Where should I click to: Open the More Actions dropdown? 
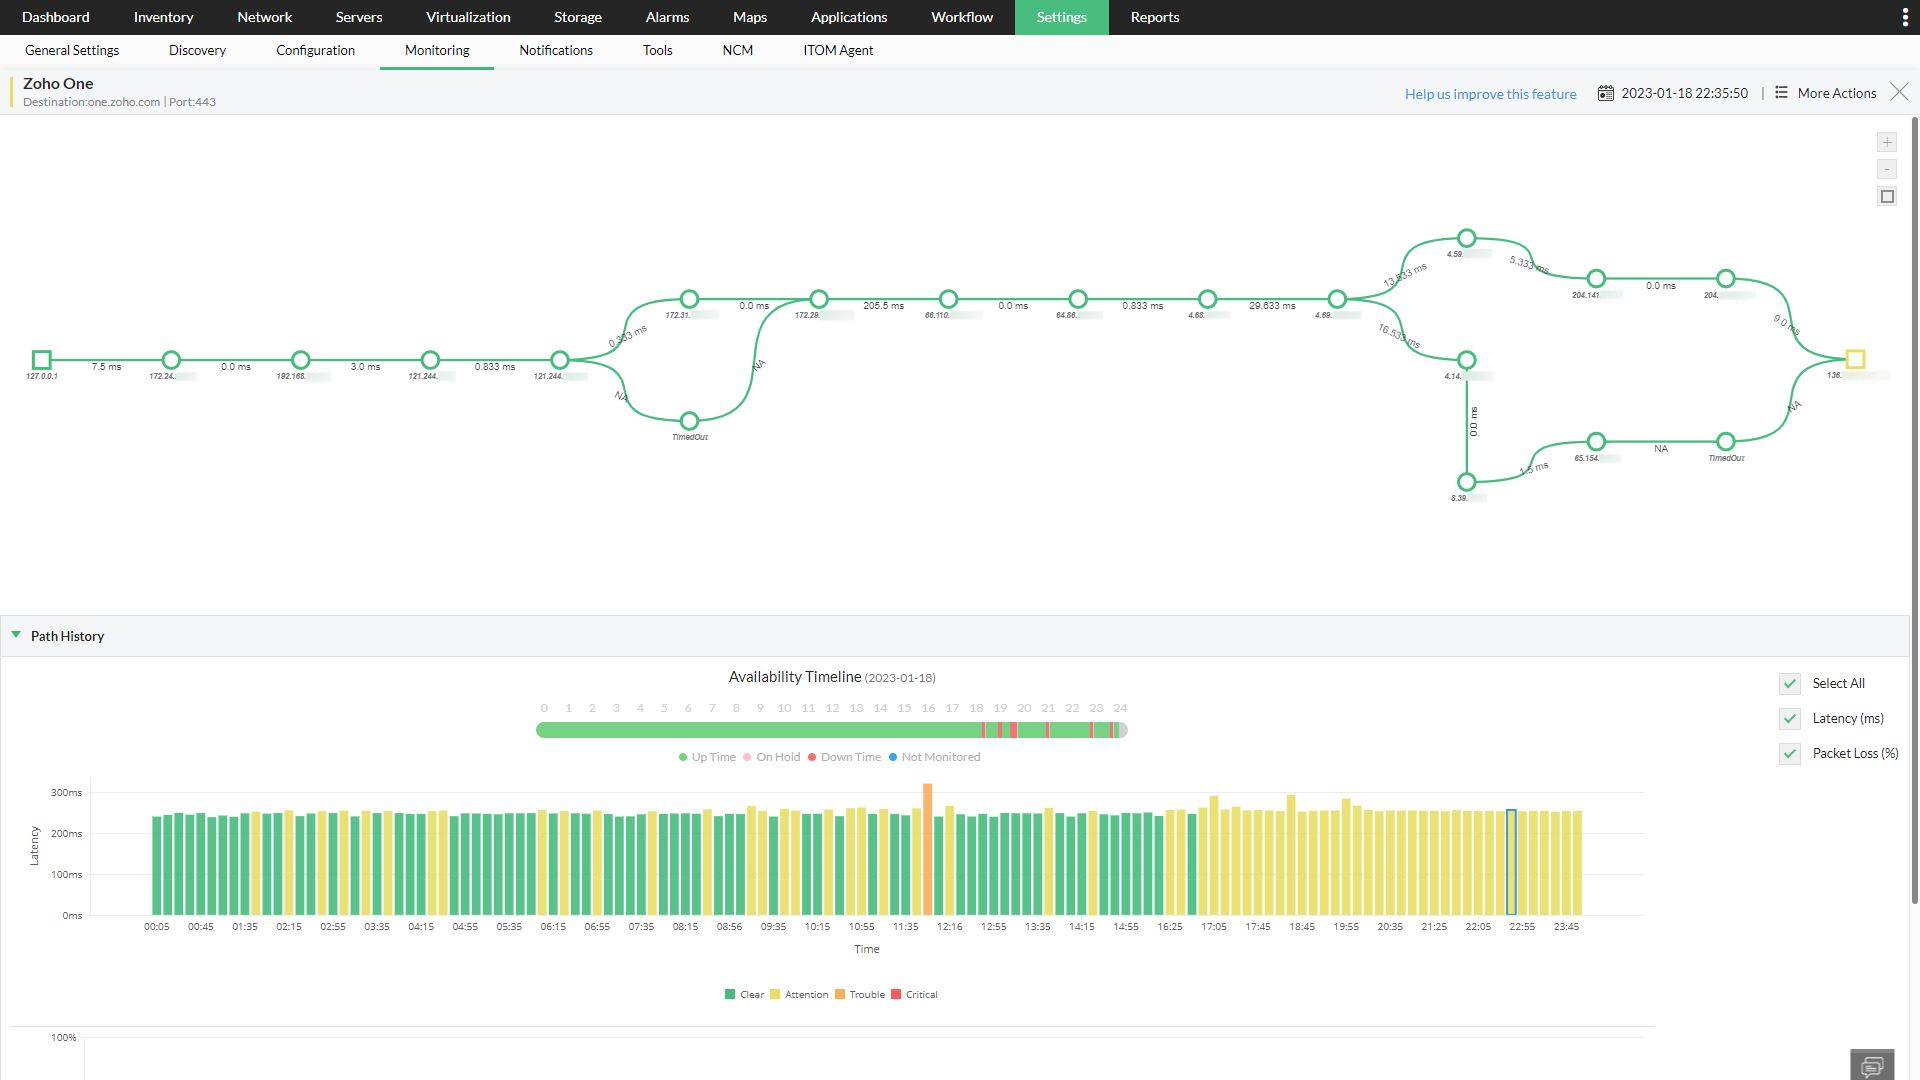click(x=1836, y=93)
